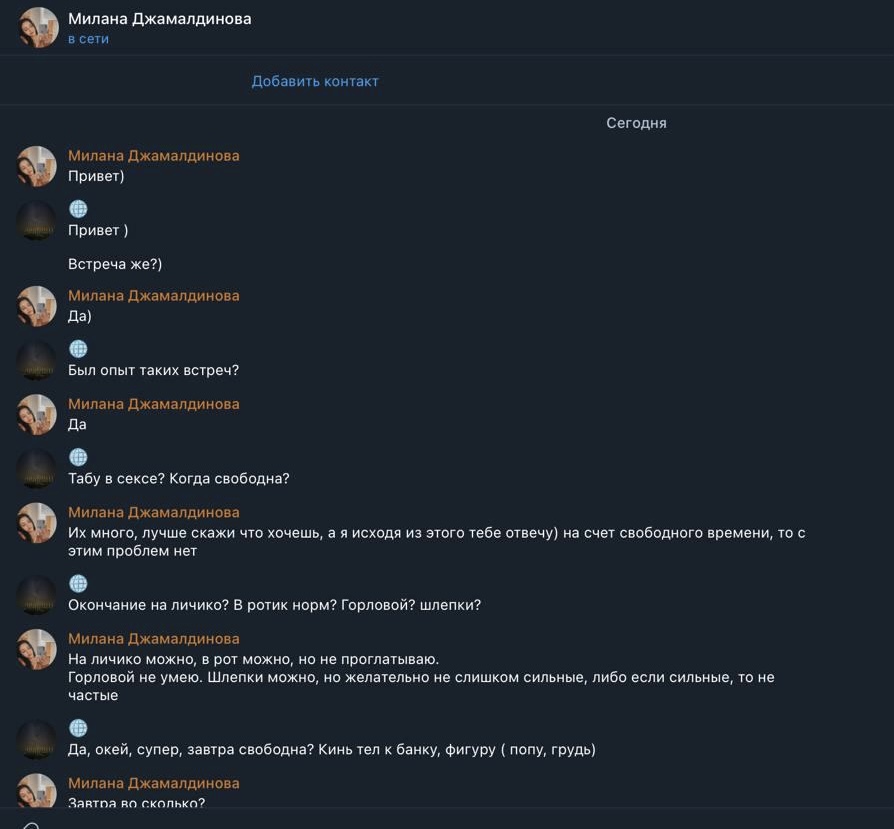Open the dark avatar beside "Да, окей, супер" message

(x=37, y=739)
